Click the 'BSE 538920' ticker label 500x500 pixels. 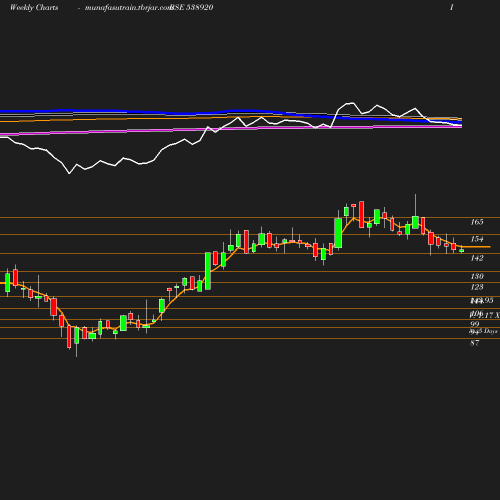[192, 8]
